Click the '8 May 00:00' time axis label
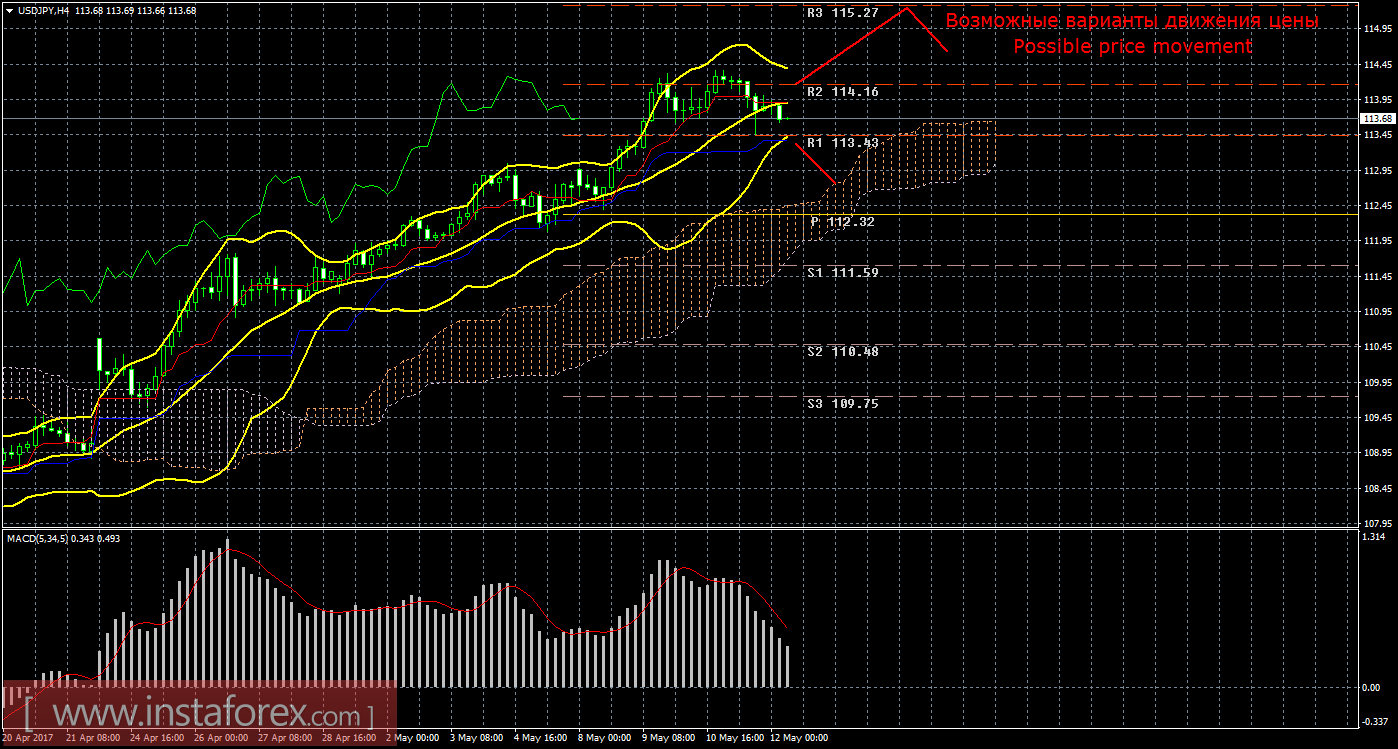The height and width of the screenshot is (749, 1398). tap(604, 738)
